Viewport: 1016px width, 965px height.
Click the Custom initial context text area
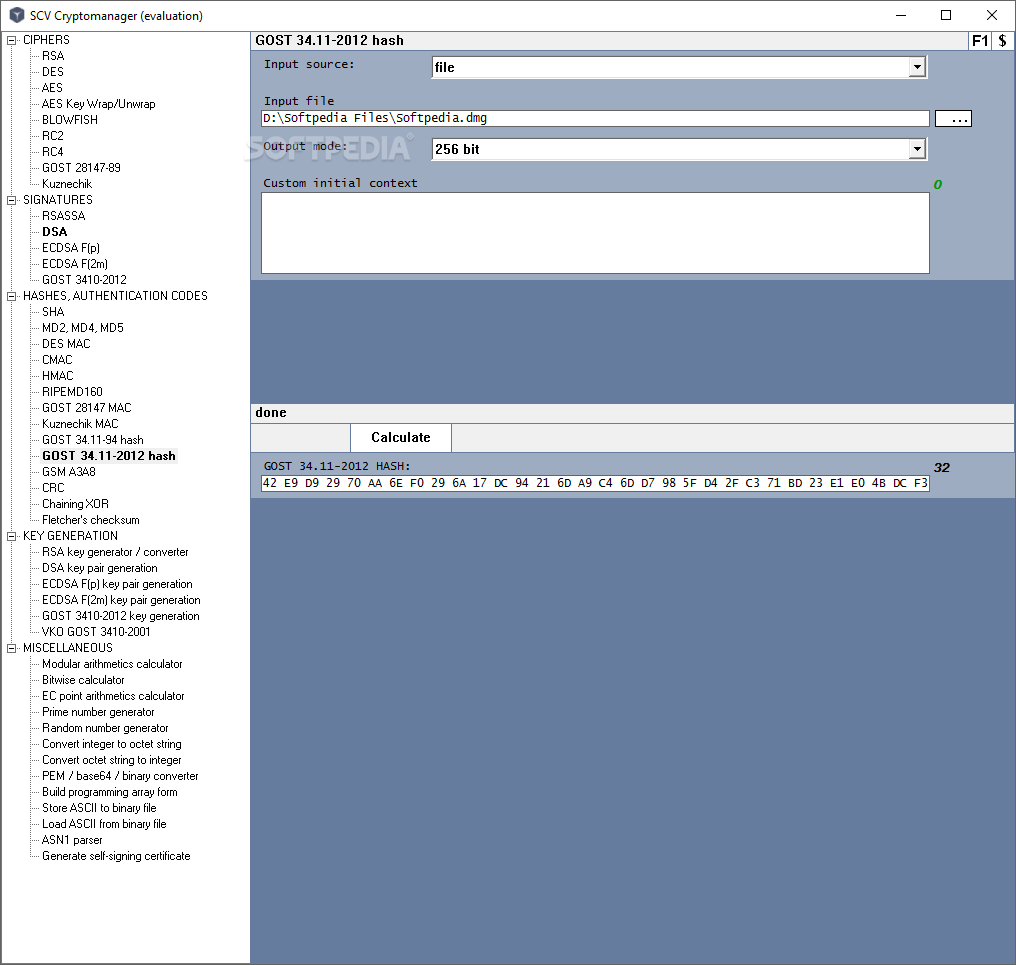(595, 233)
